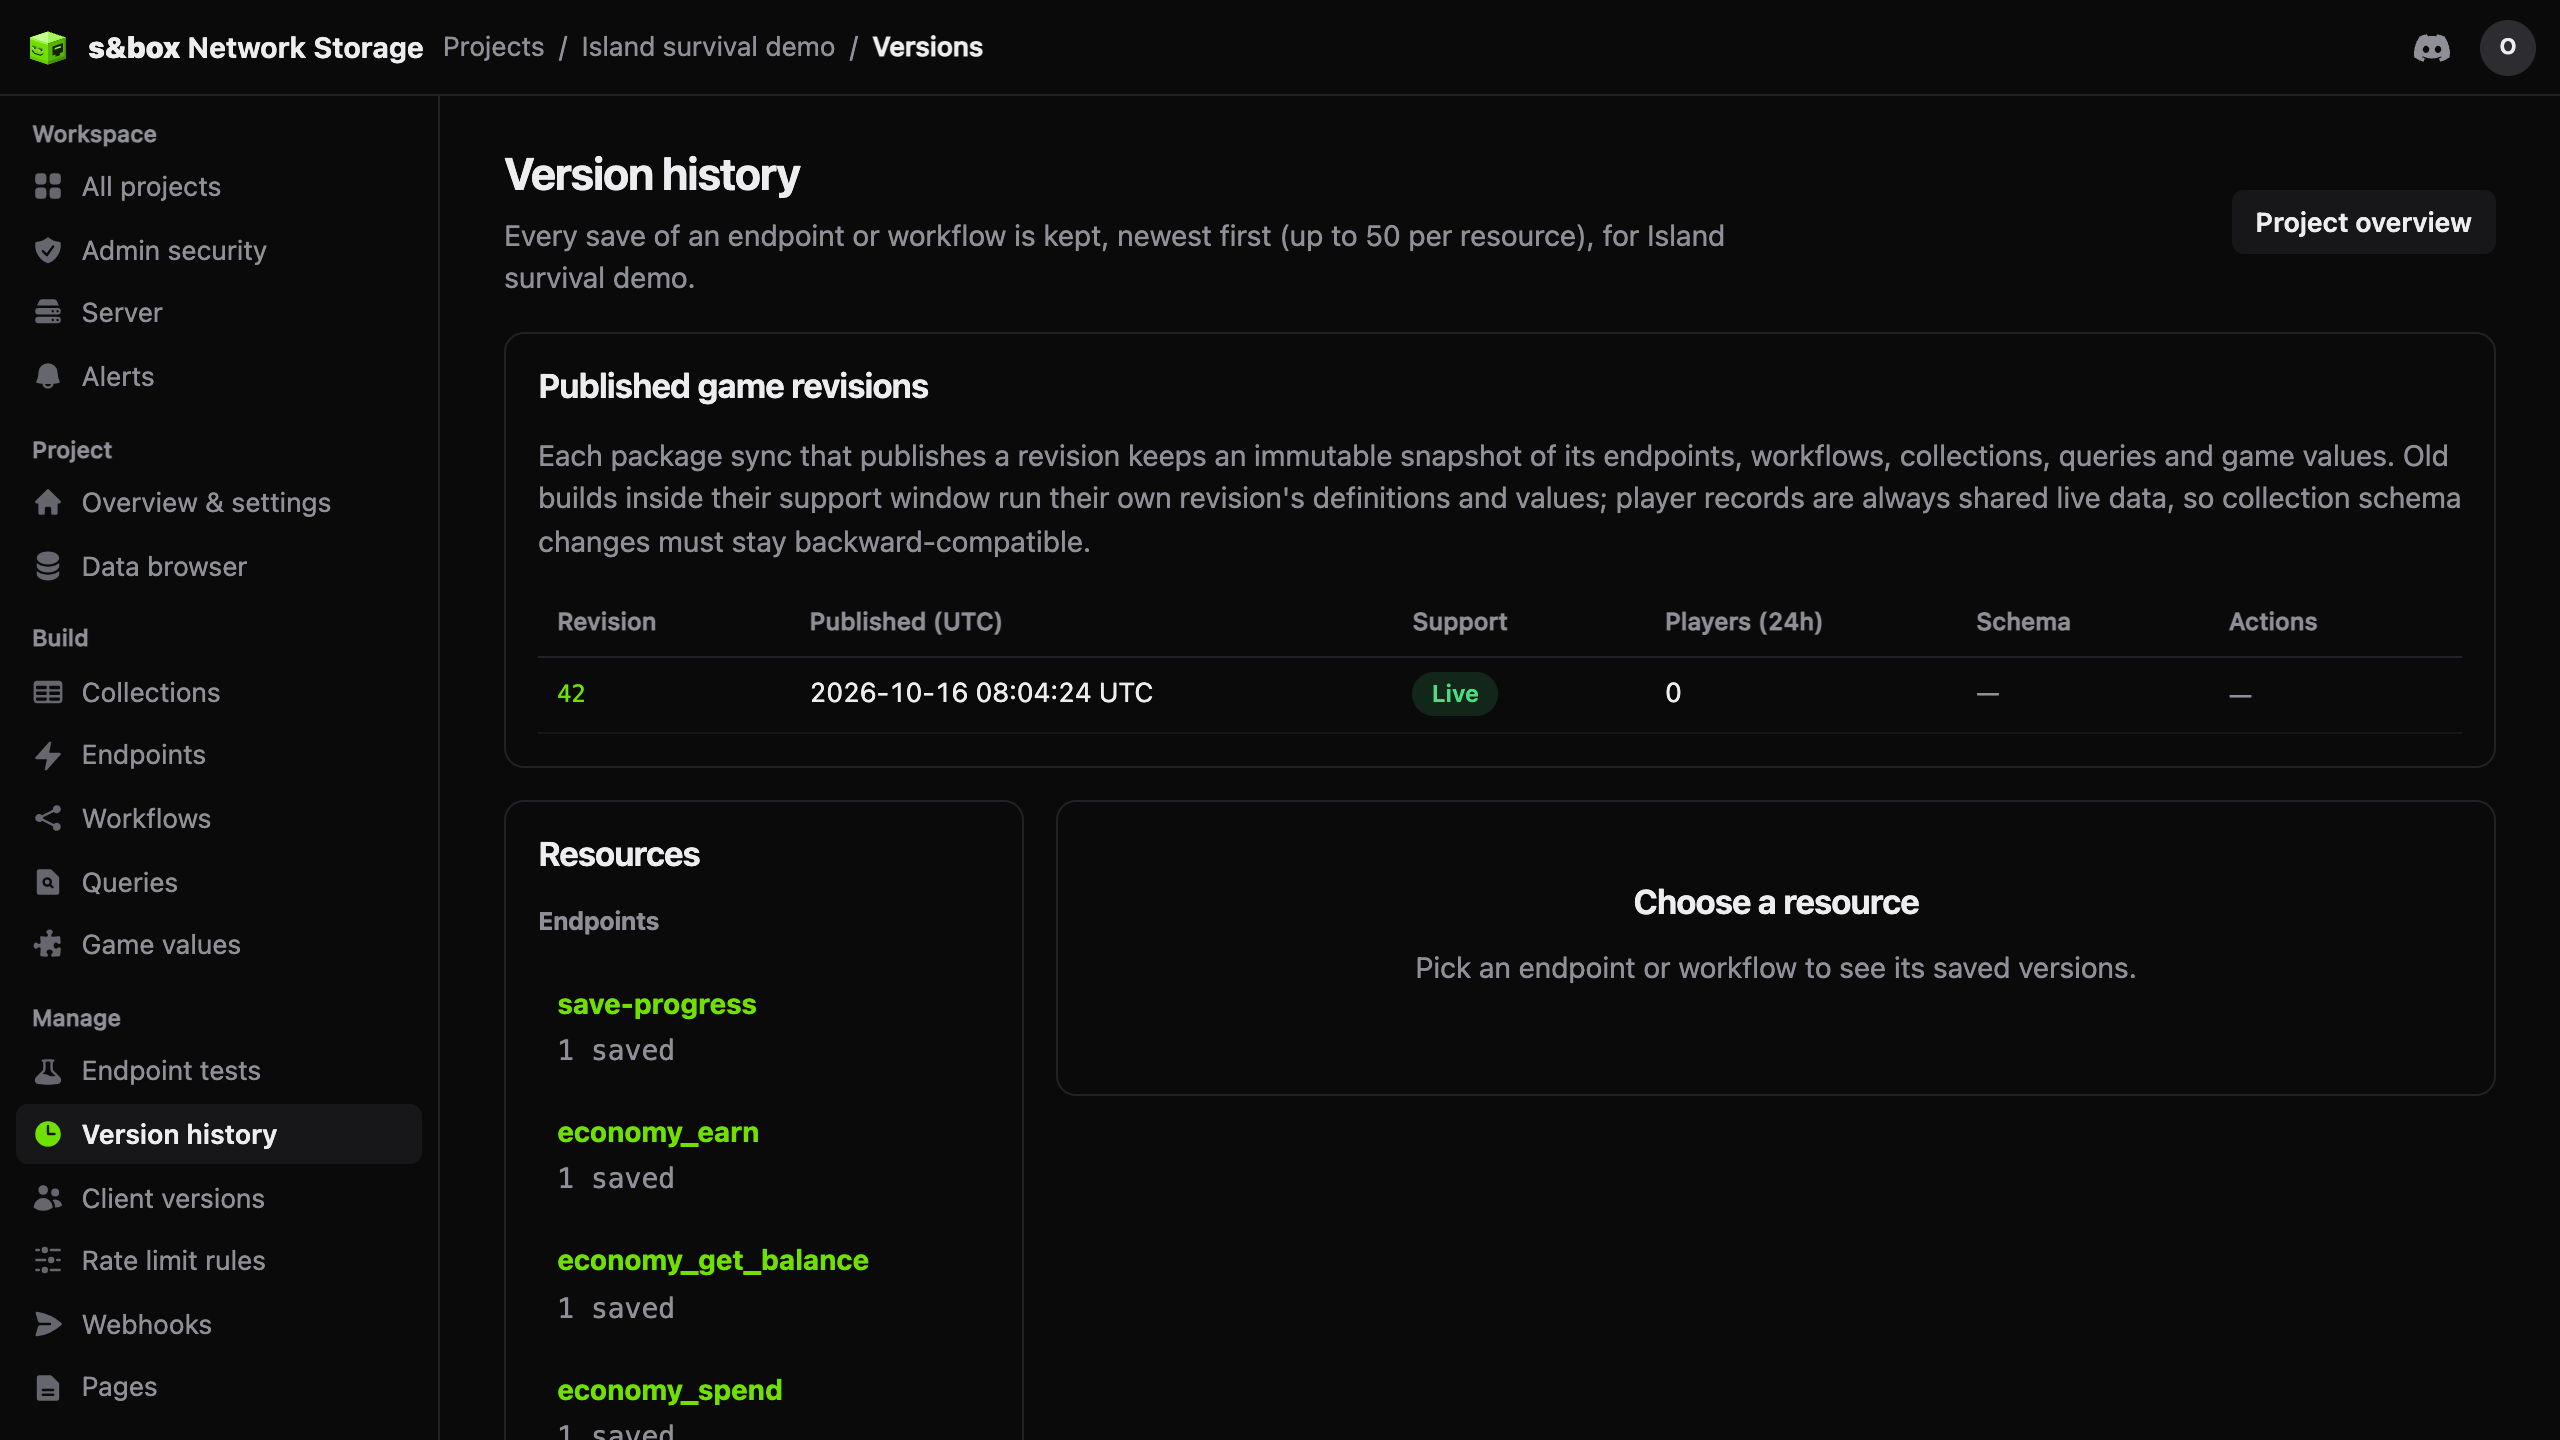Click the Endpoints lightning bolt icon

click(48, 755)
